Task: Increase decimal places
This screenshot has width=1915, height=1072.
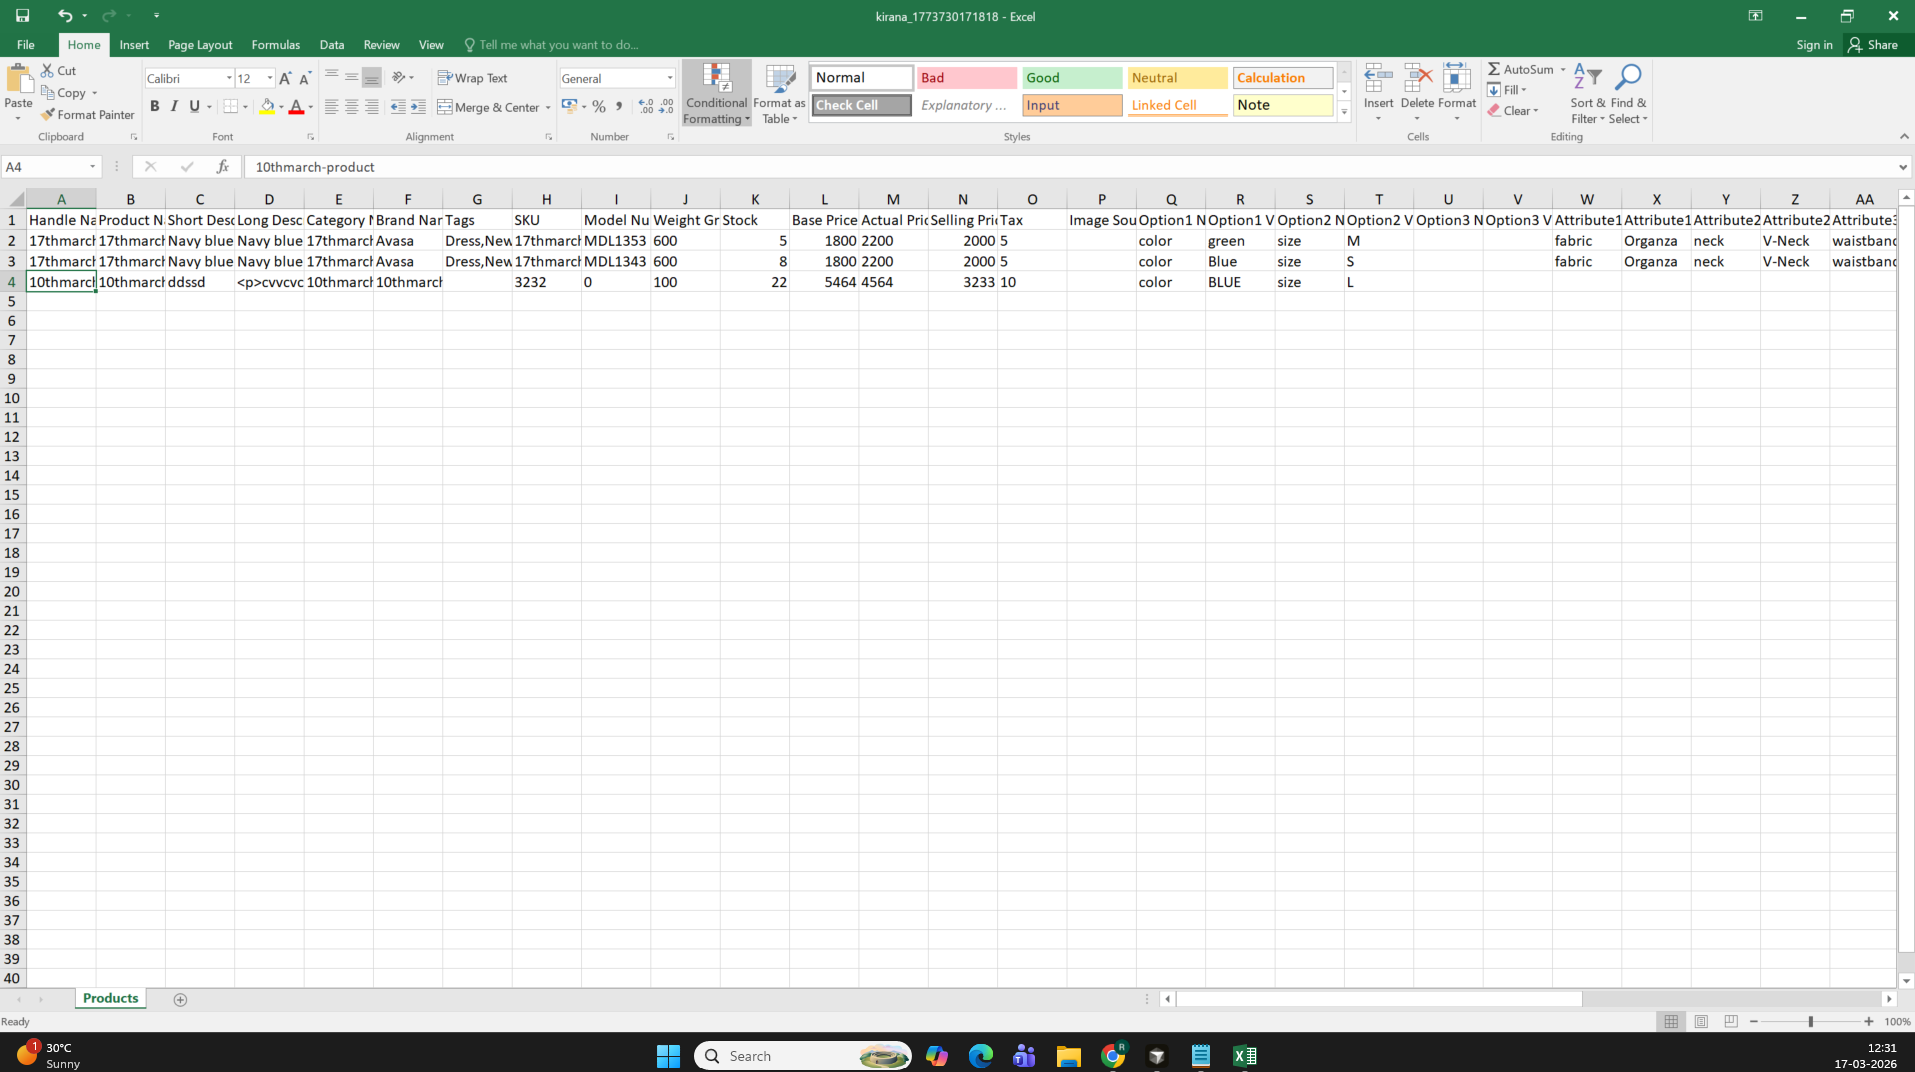Action: (646, 107)
